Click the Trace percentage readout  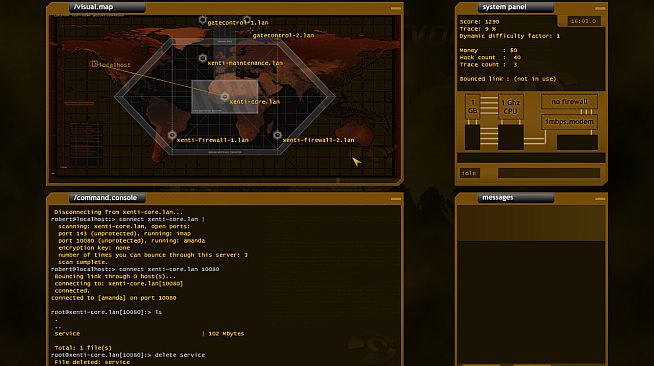tap(478, 29)
